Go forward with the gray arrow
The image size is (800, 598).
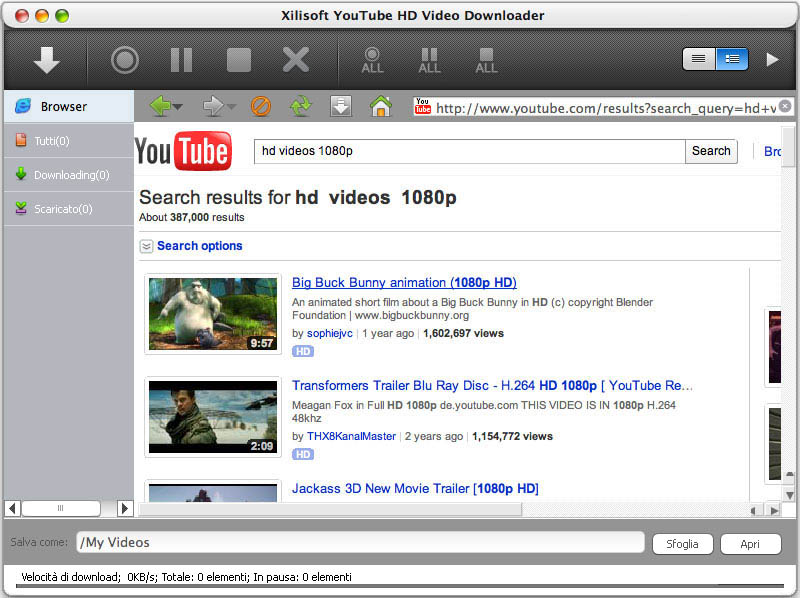[213, 106]
